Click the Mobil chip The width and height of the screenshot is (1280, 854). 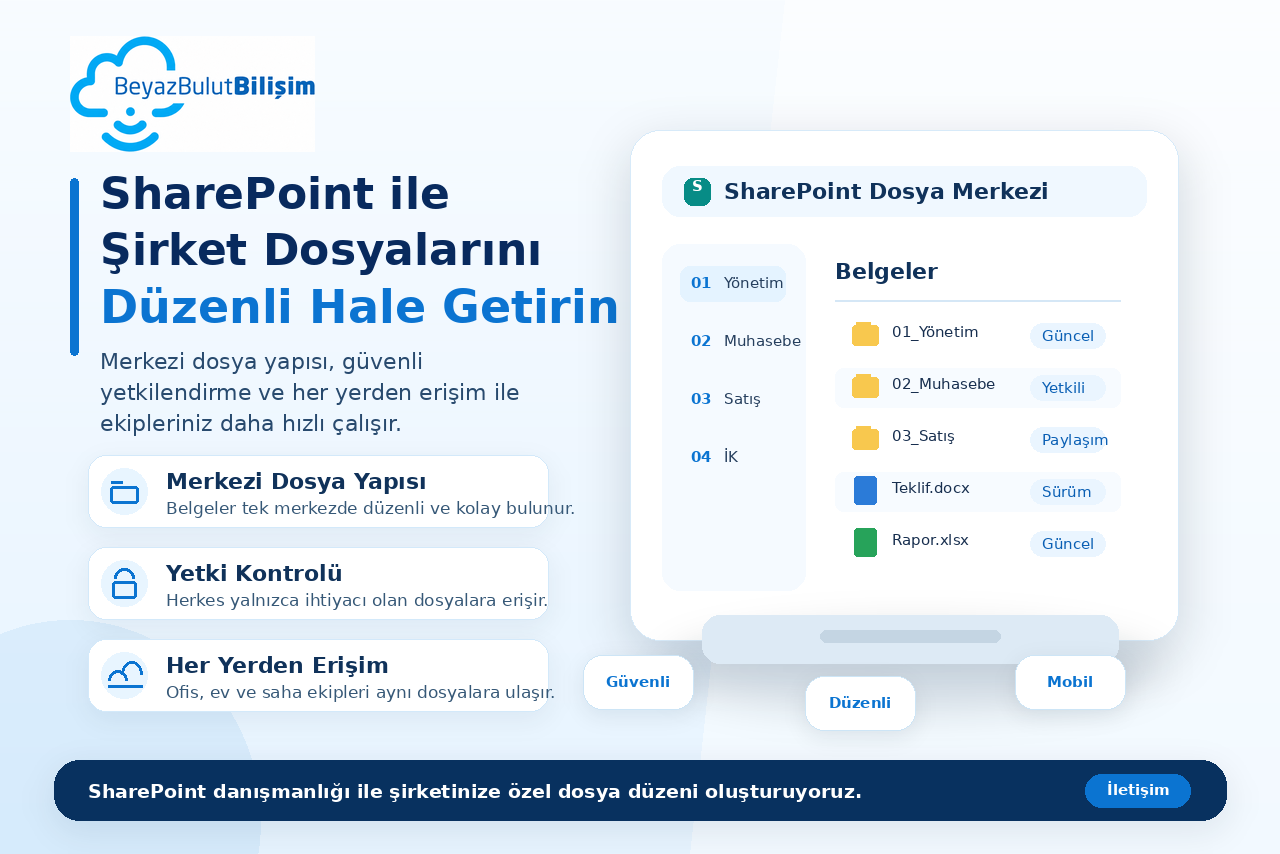coord(1070,683)
